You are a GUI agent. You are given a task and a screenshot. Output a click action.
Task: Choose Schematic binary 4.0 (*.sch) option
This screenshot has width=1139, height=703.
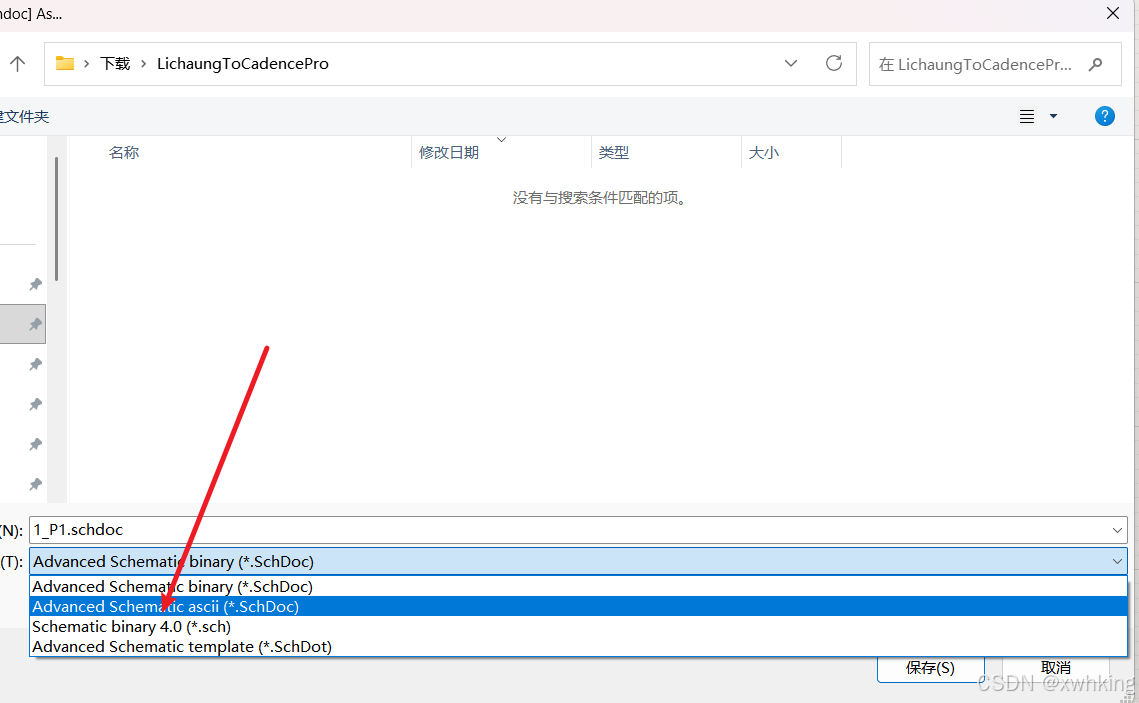(x=578, y=627)
